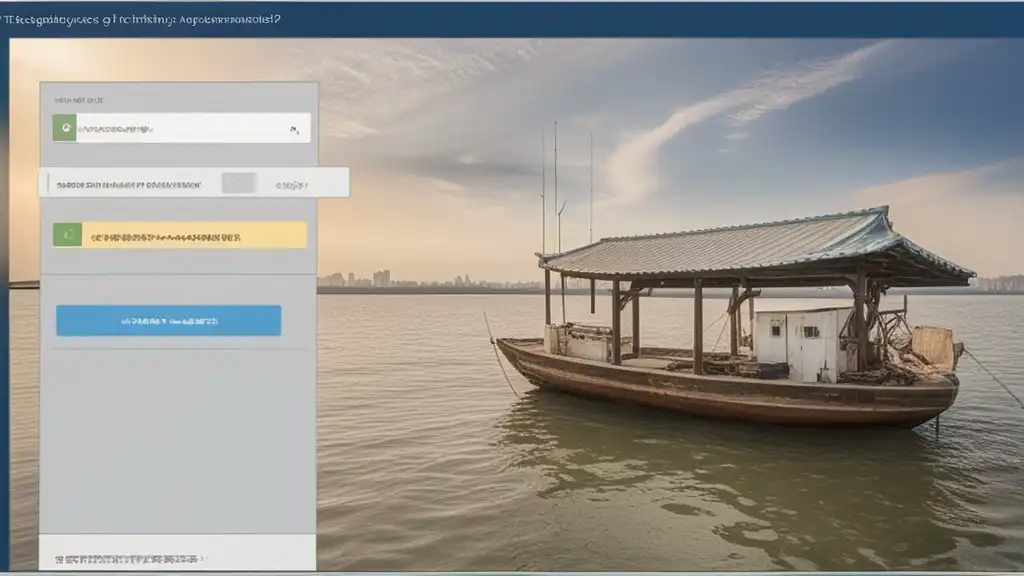Viewport: 1024px width, 576px height.
Task: Click the page title text in the top header
Action: tap(145, 18)
